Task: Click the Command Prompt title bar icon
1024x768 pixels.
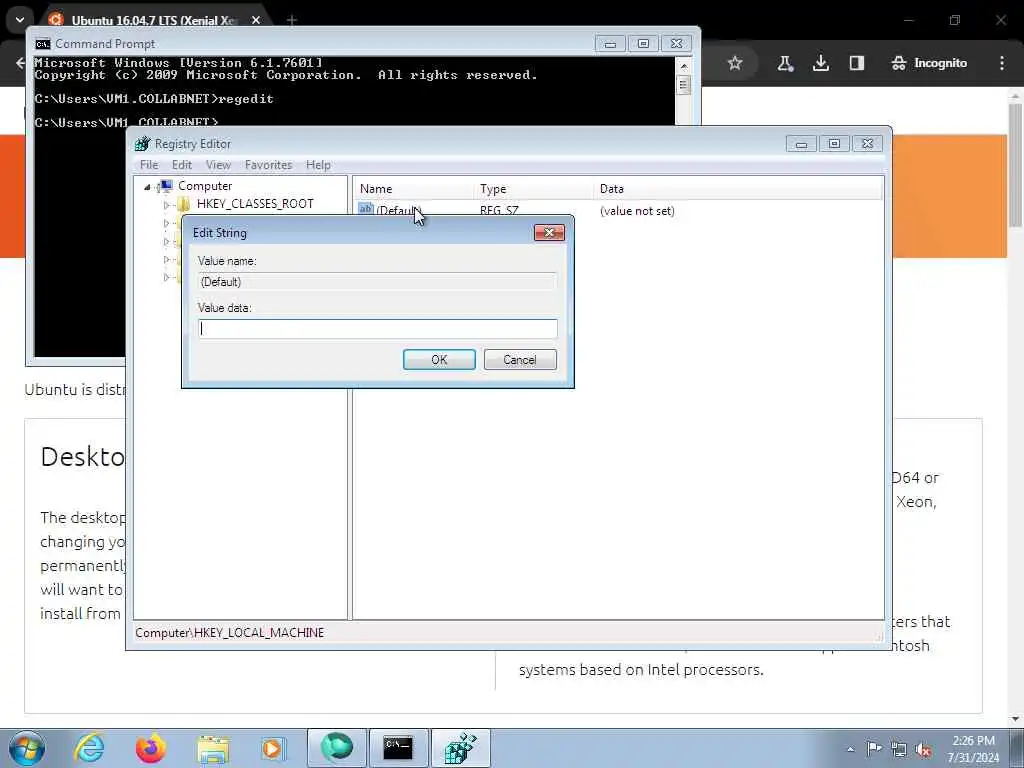Action: pyautogui.click(x=43, y=44)
